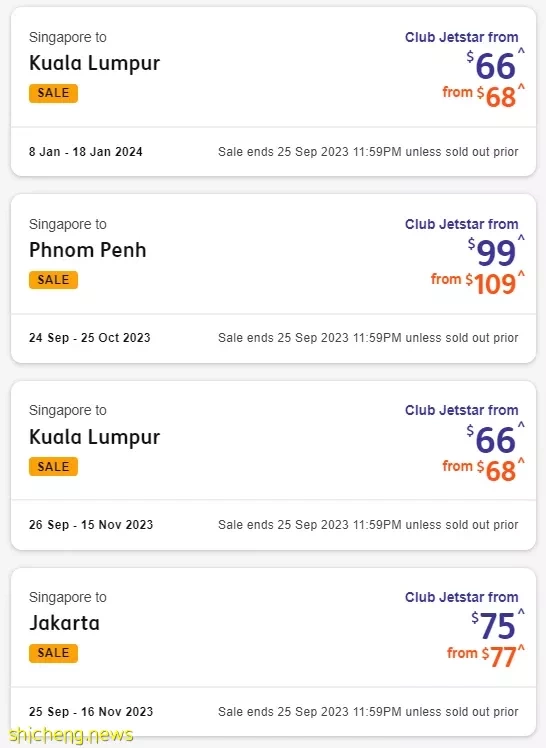Select the Club Jetstar $75 price
546x748 pixels.
pyautogui.click(x=494, y=625)
